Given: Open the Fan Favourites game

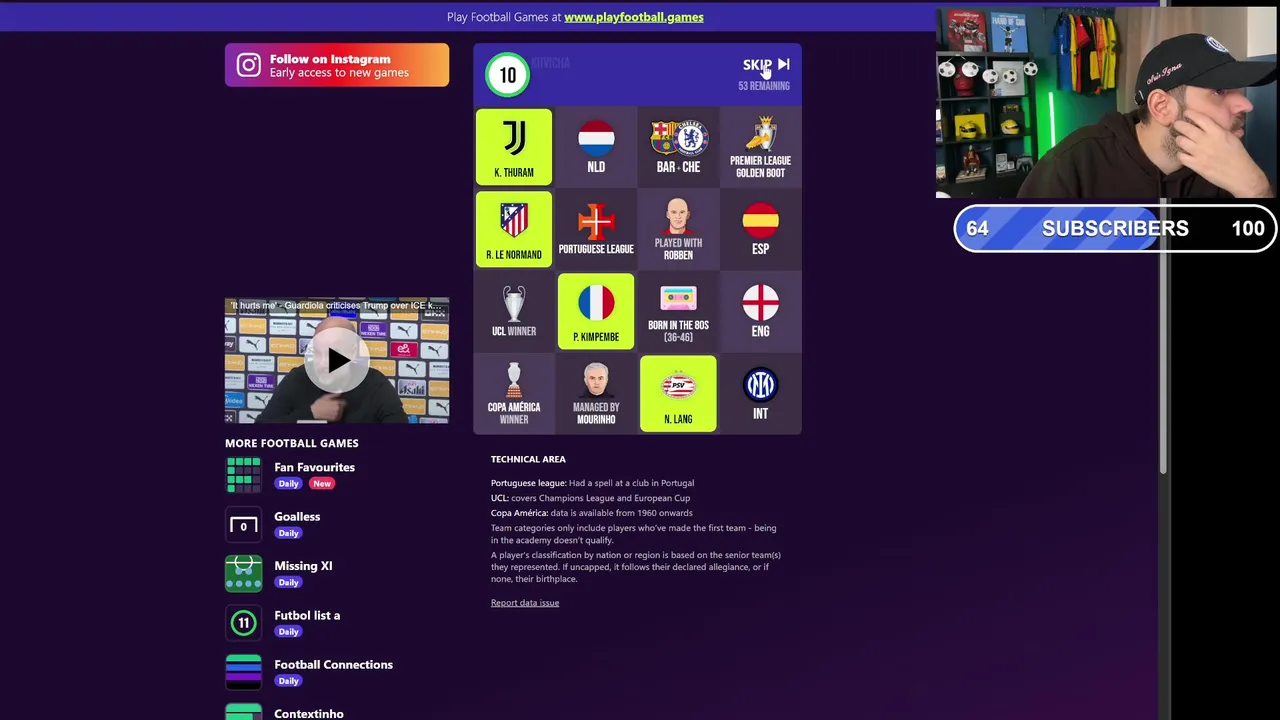Looking at the screenshot, I should tap(314, 467).
